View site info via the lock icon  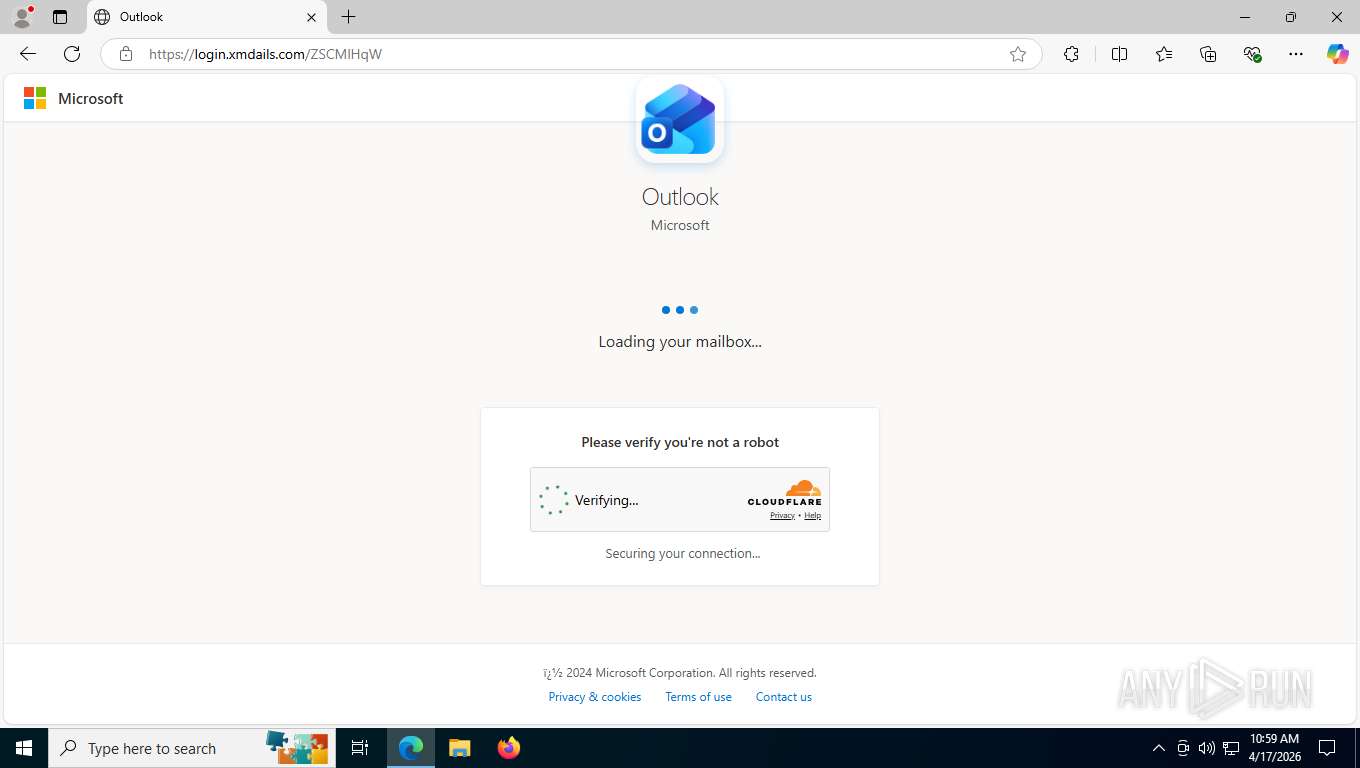tap(126, 54)
